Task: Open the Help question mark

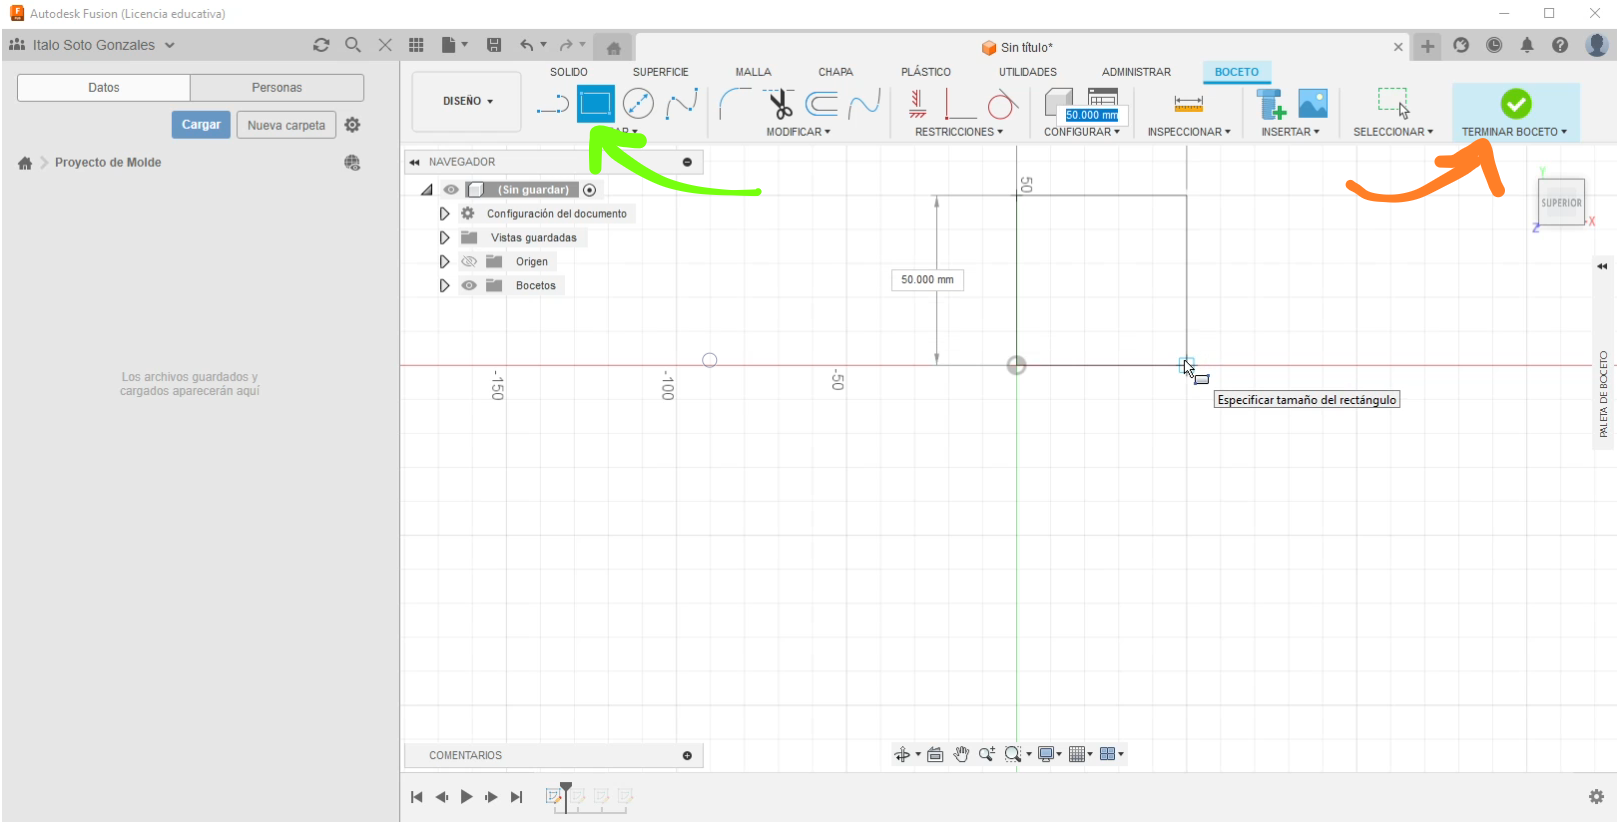Action: pos(1560,45)
